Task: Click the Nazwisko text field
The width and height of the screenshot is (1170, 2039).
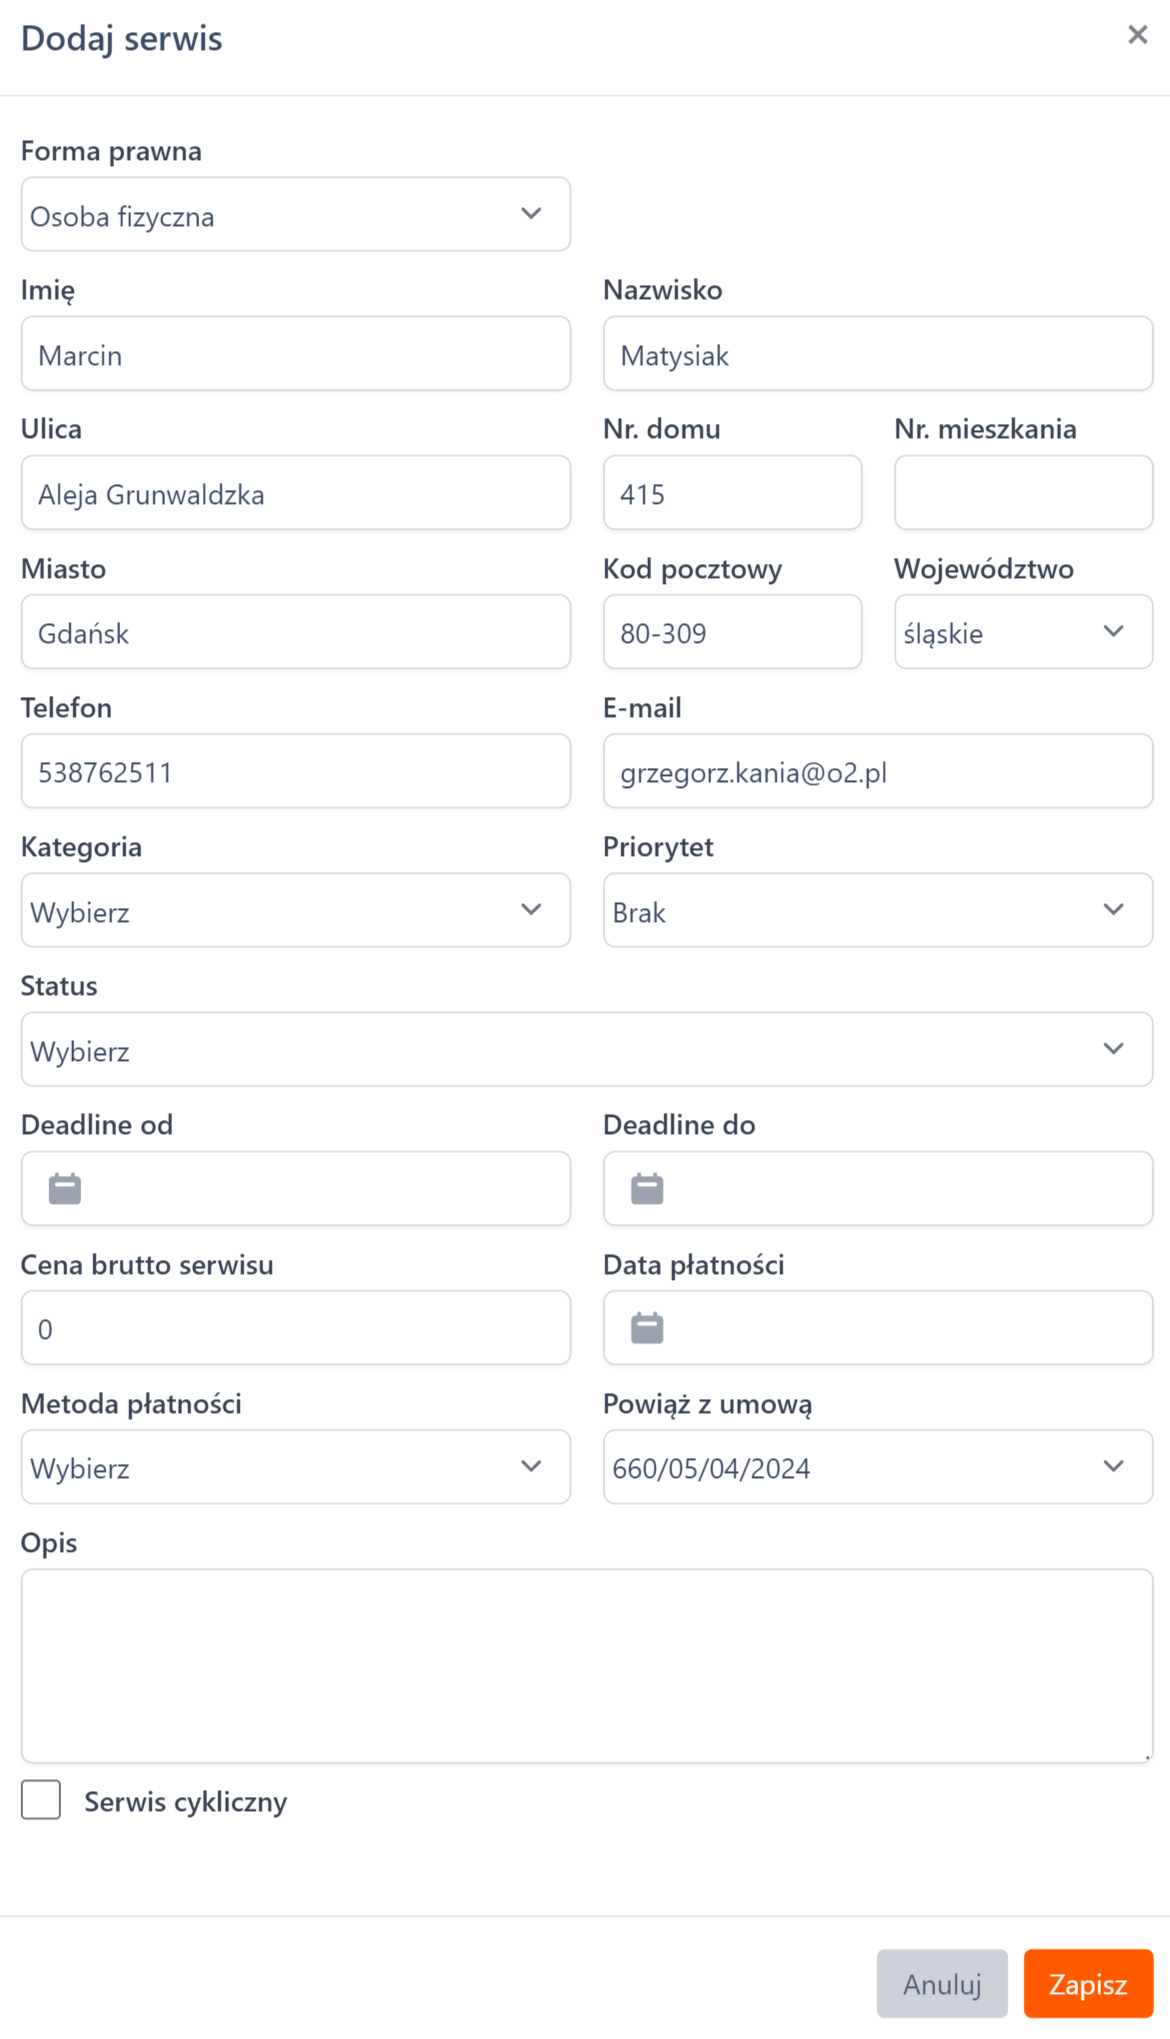Action: pyautogui.click(x=877, y=355)
